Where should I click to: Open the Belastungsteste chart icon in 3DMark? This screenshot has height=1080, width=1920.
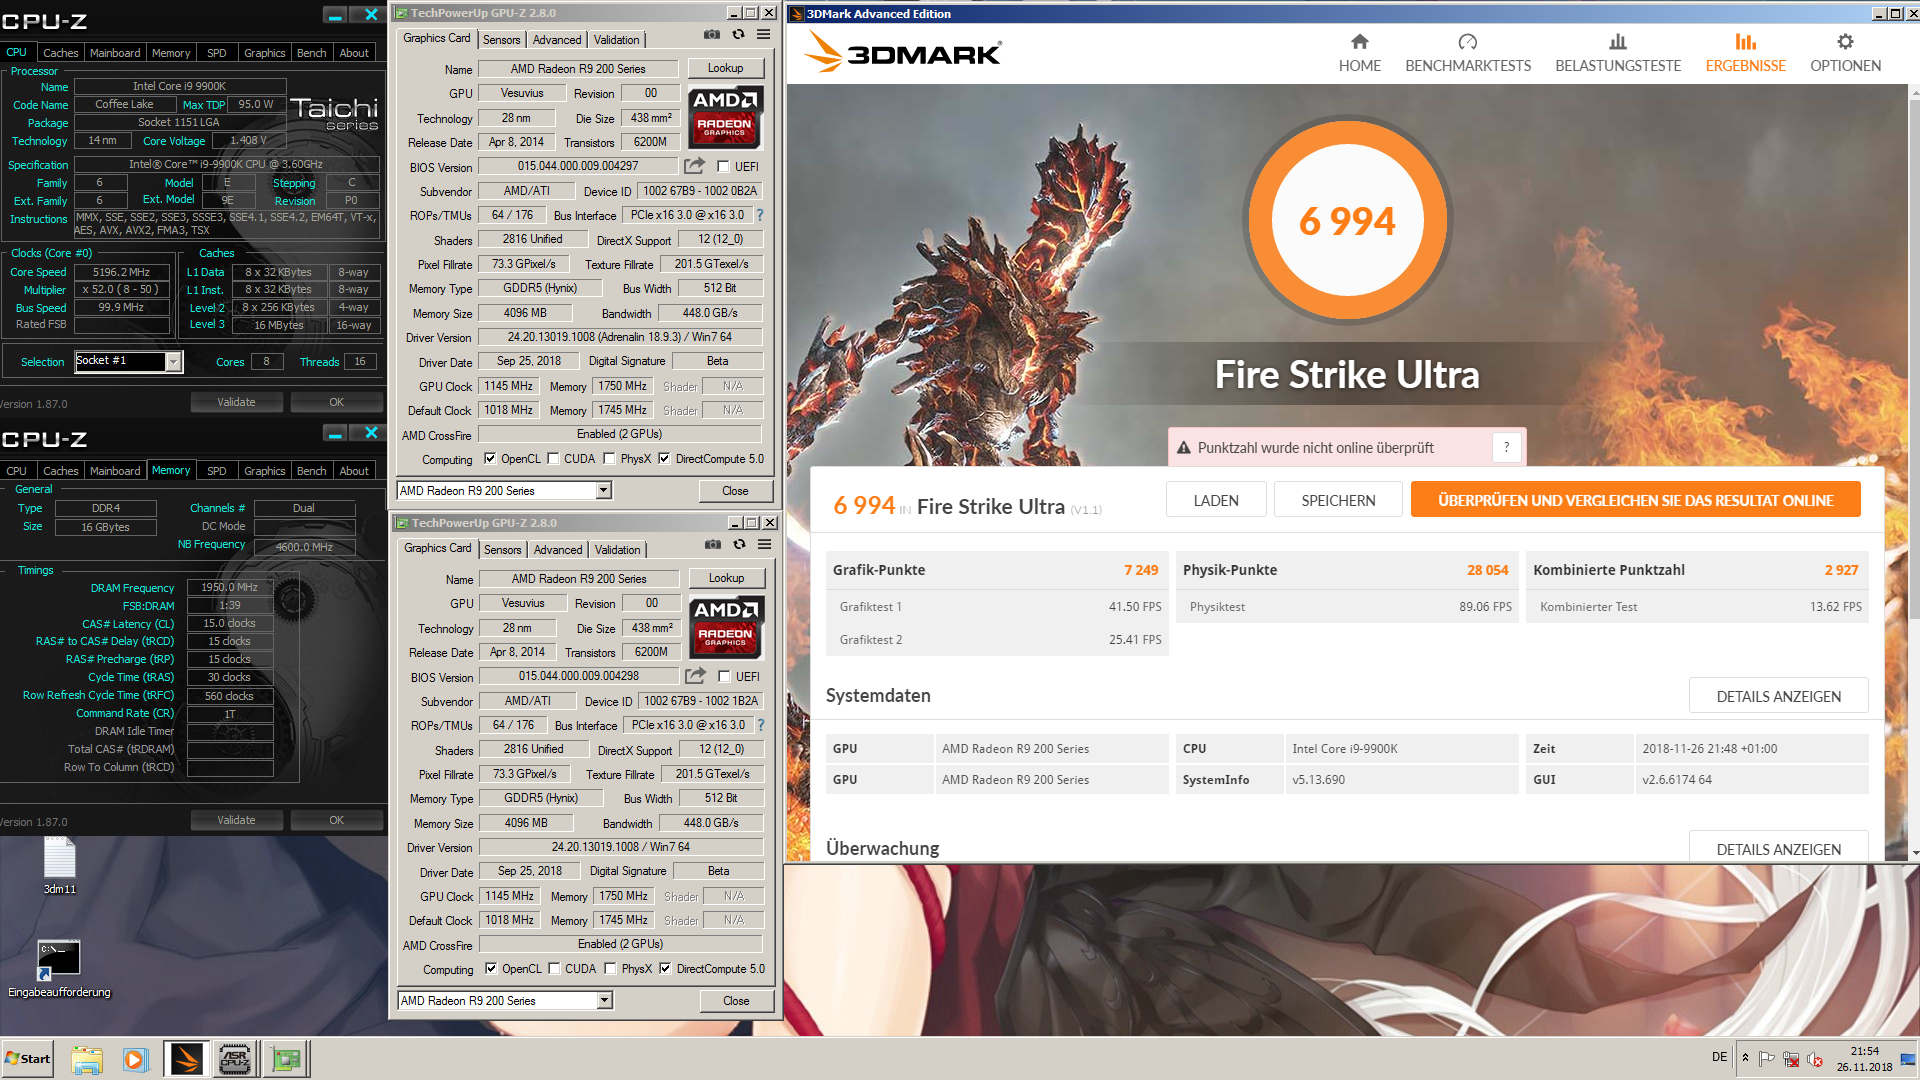point(1617,42)
